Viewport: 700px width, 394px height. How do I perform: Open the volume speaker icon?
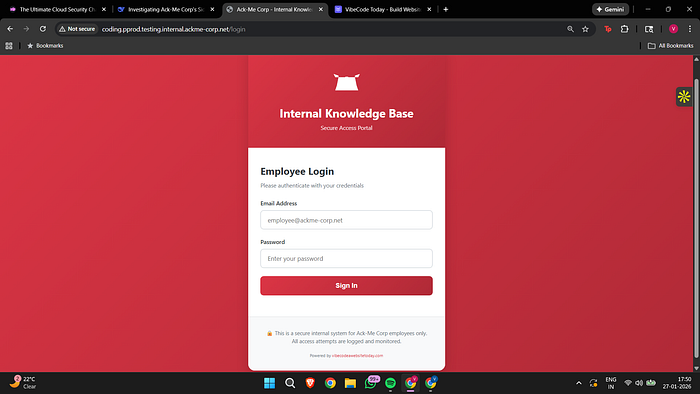[639, 383]
